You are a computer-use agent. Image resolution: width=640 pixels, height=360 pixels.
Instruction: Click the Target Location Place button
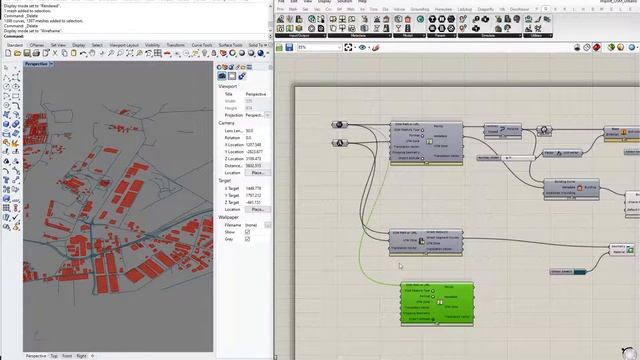point(258,209)
